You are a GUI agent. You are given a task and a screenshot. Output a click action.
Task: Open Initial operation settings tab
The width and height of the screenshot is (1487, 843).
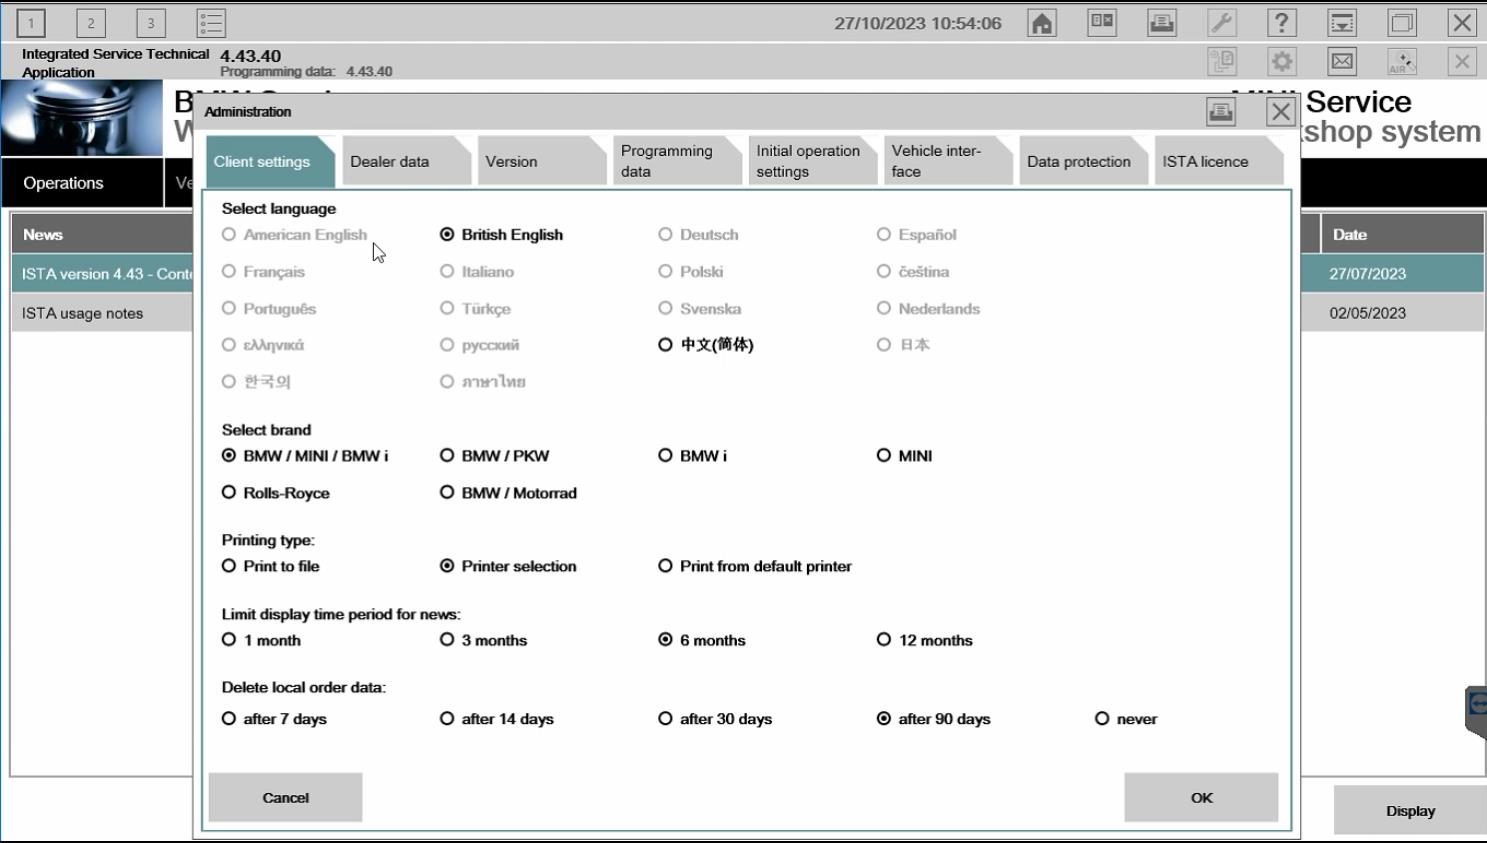(x=811, y=161)
